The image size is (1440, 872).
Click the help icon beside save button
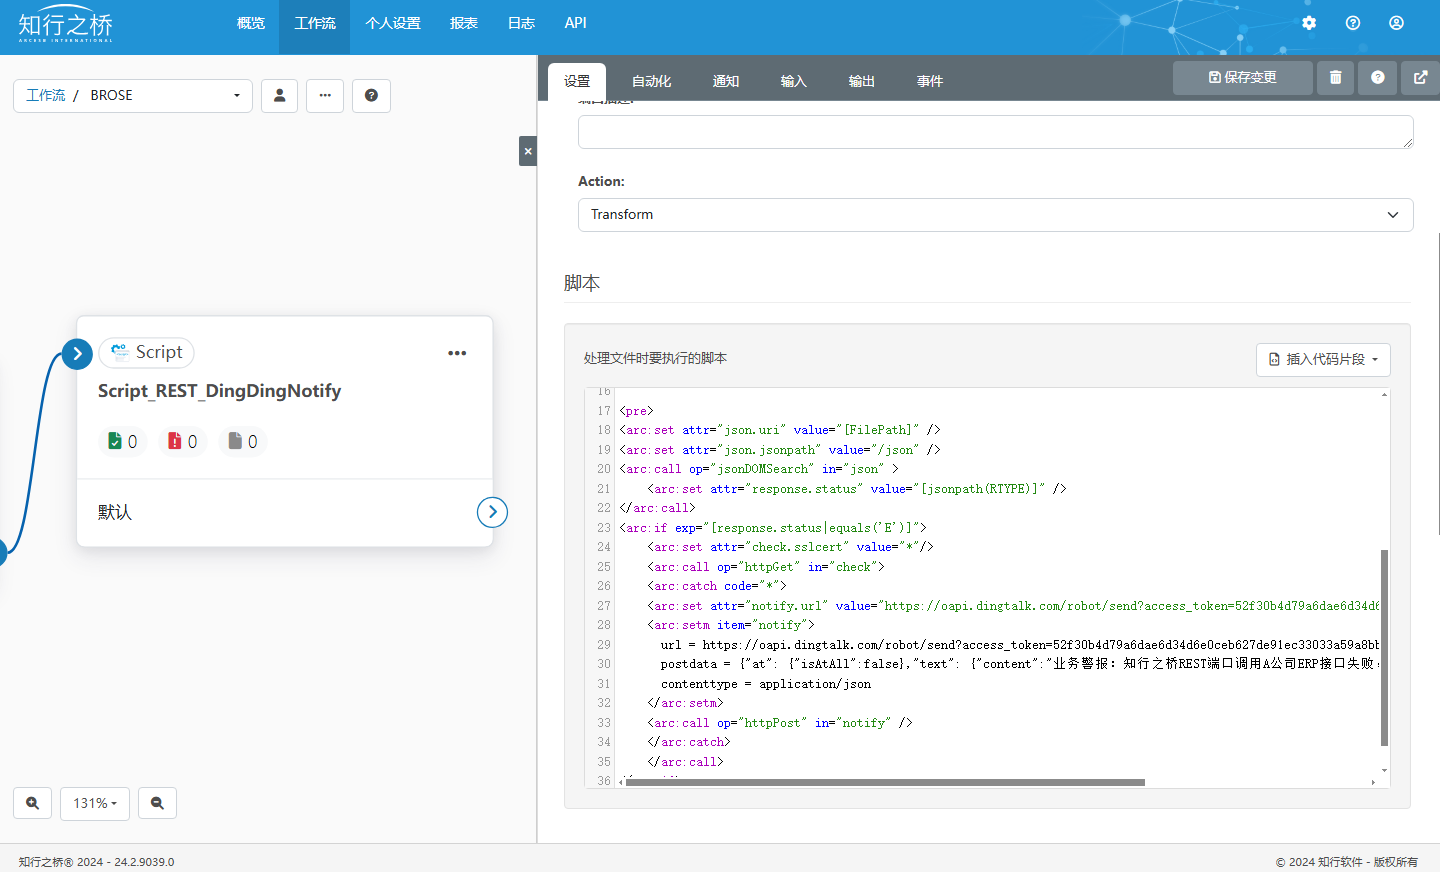[x=1378, y=78]
